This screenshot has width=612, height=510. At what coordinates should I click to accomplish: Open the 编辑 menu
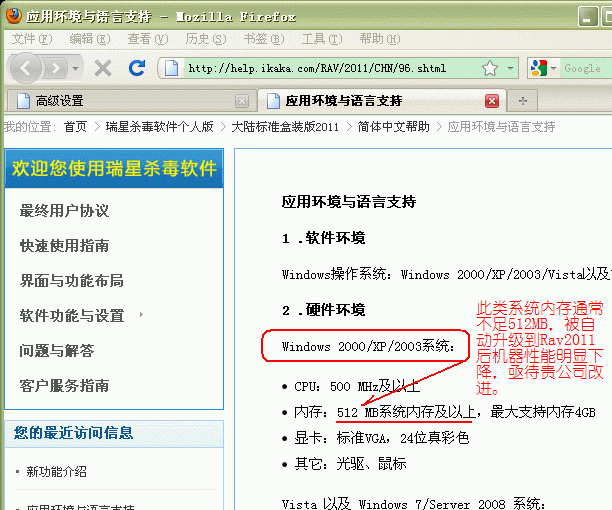(90, 39)
